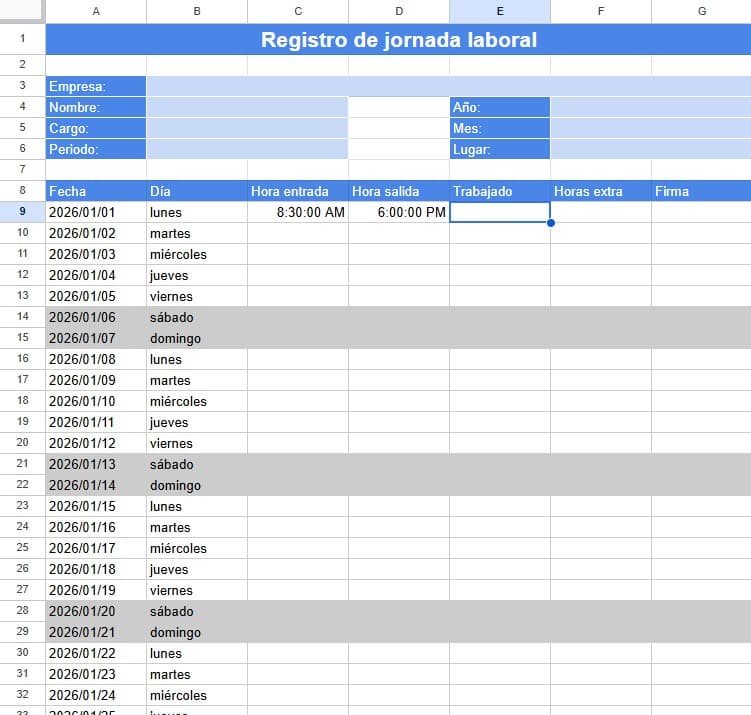Select column G header

[x=702, y=11]
